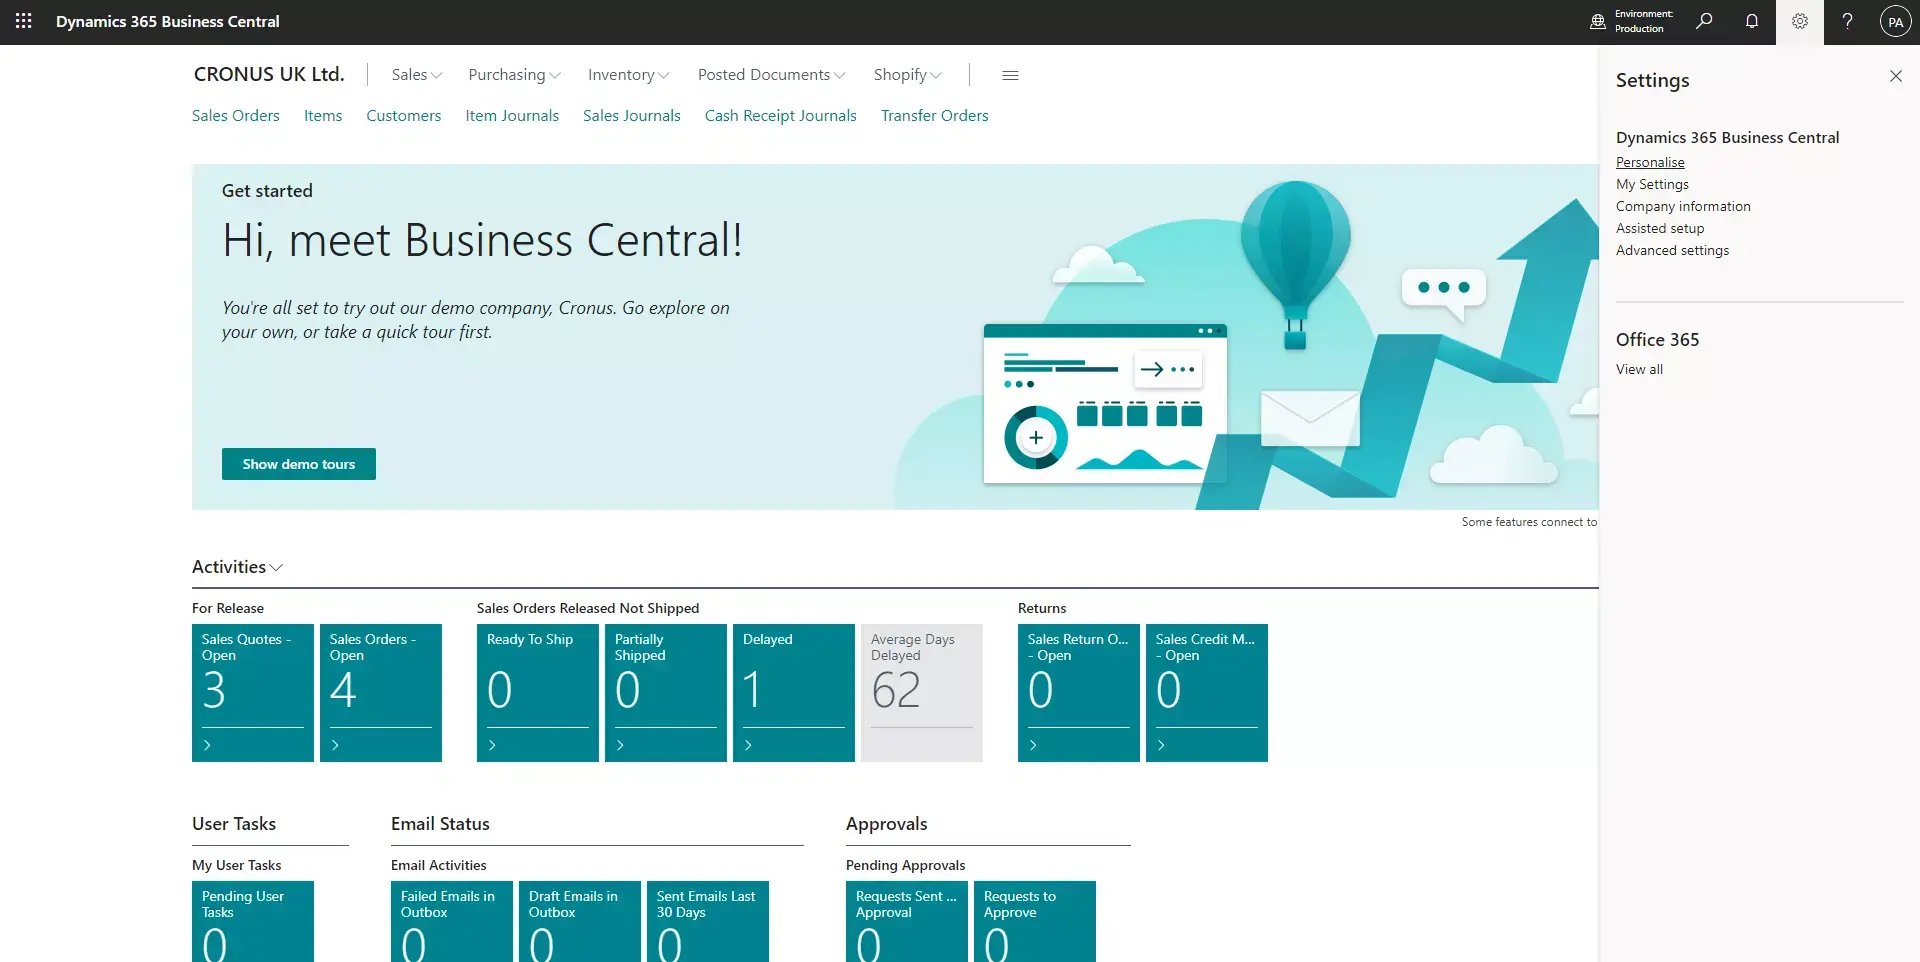Open Sent Emails Last 30 Days tile
1920x962 pixels.
(x=708, y=922)
